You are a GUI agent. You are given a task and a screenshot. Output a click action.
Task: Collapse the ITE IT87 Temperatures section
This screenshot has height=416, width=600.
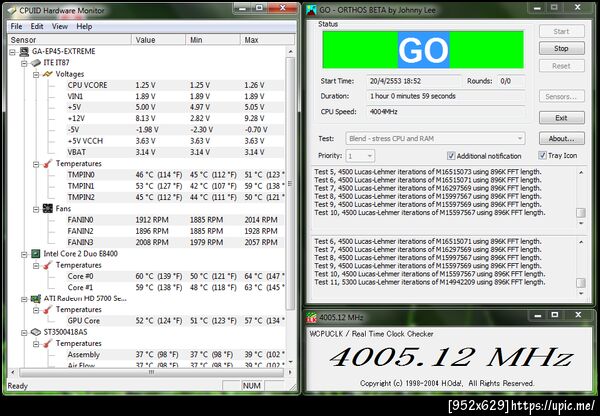(x=36, y=164)
